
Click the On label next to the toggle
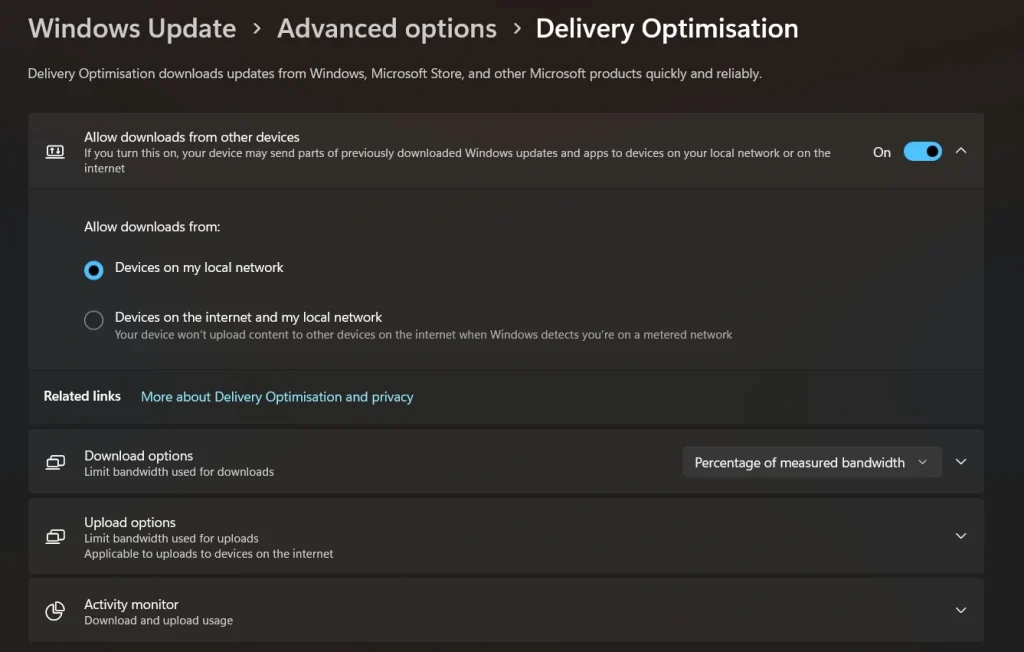click(881, 152)
